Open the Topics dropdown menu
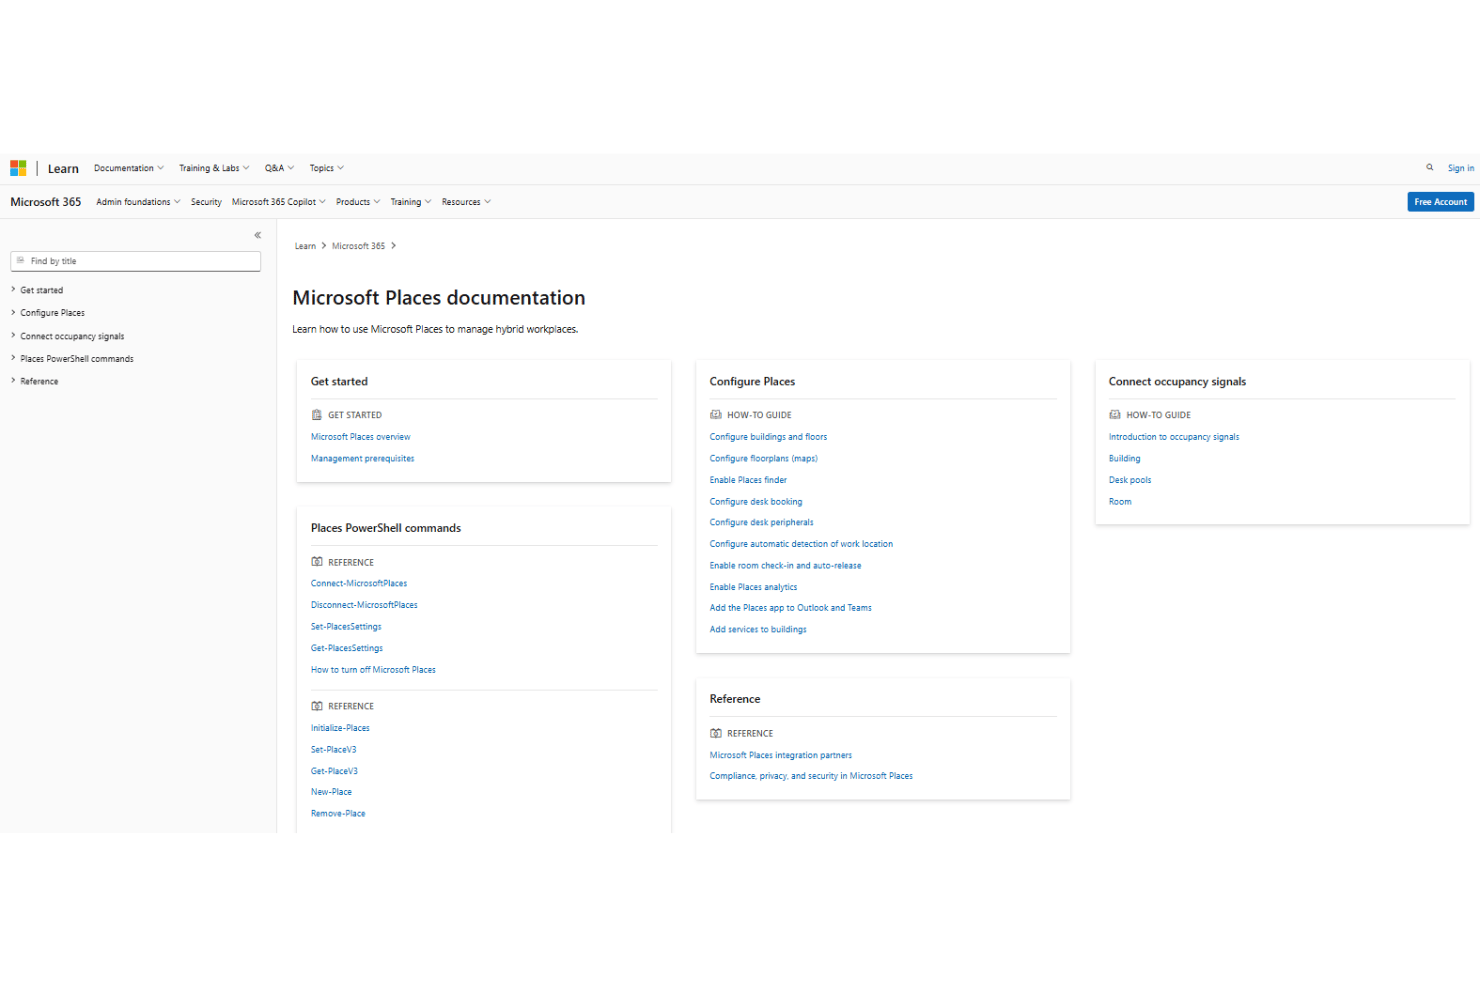The height and width of the screenshot is (987, 1480). 326,168
